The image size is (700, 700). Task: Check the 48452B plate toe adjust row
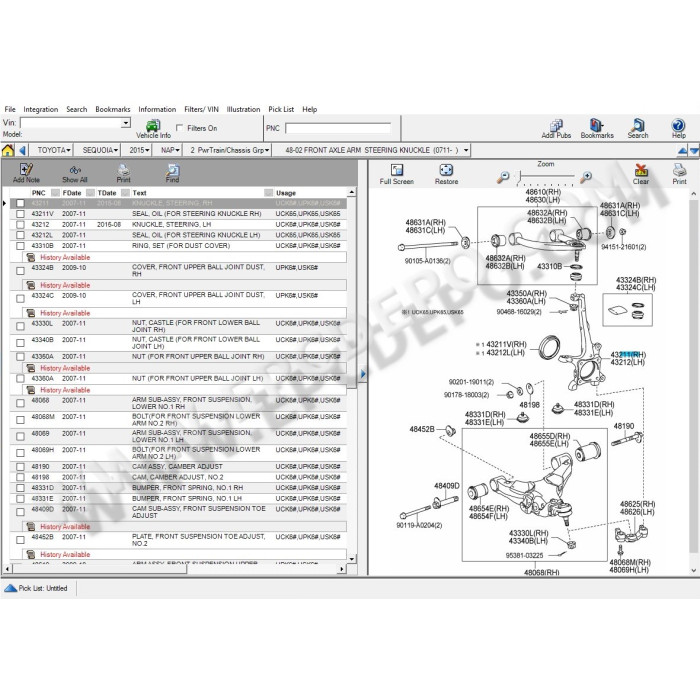coord(20,540)
